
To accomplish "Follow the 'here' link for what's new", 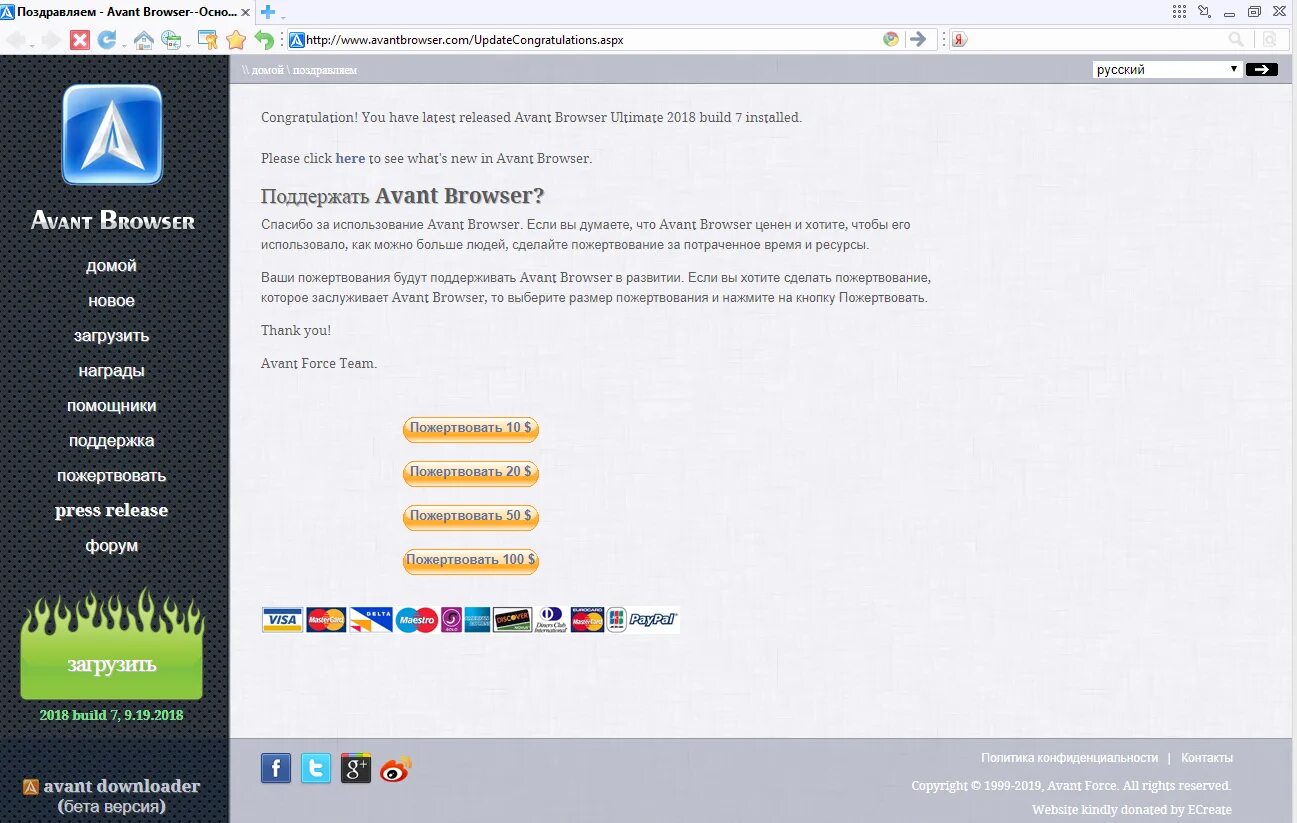I will pyautogui.click(x=350, y=158).
